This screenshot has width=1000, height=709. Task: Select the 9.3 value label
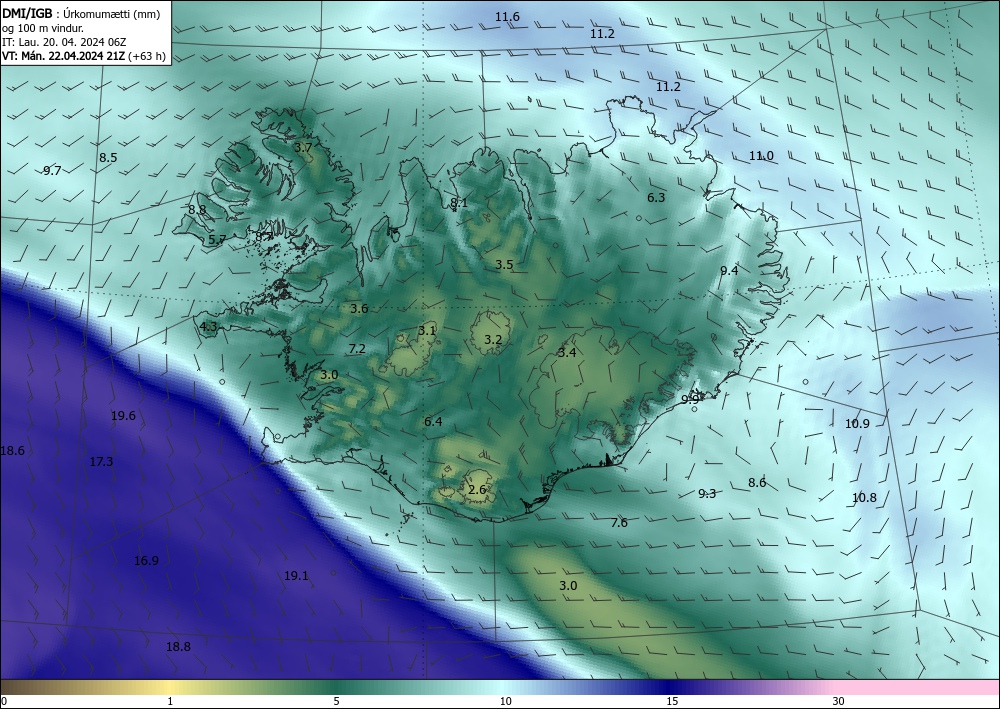pos(707,493)
